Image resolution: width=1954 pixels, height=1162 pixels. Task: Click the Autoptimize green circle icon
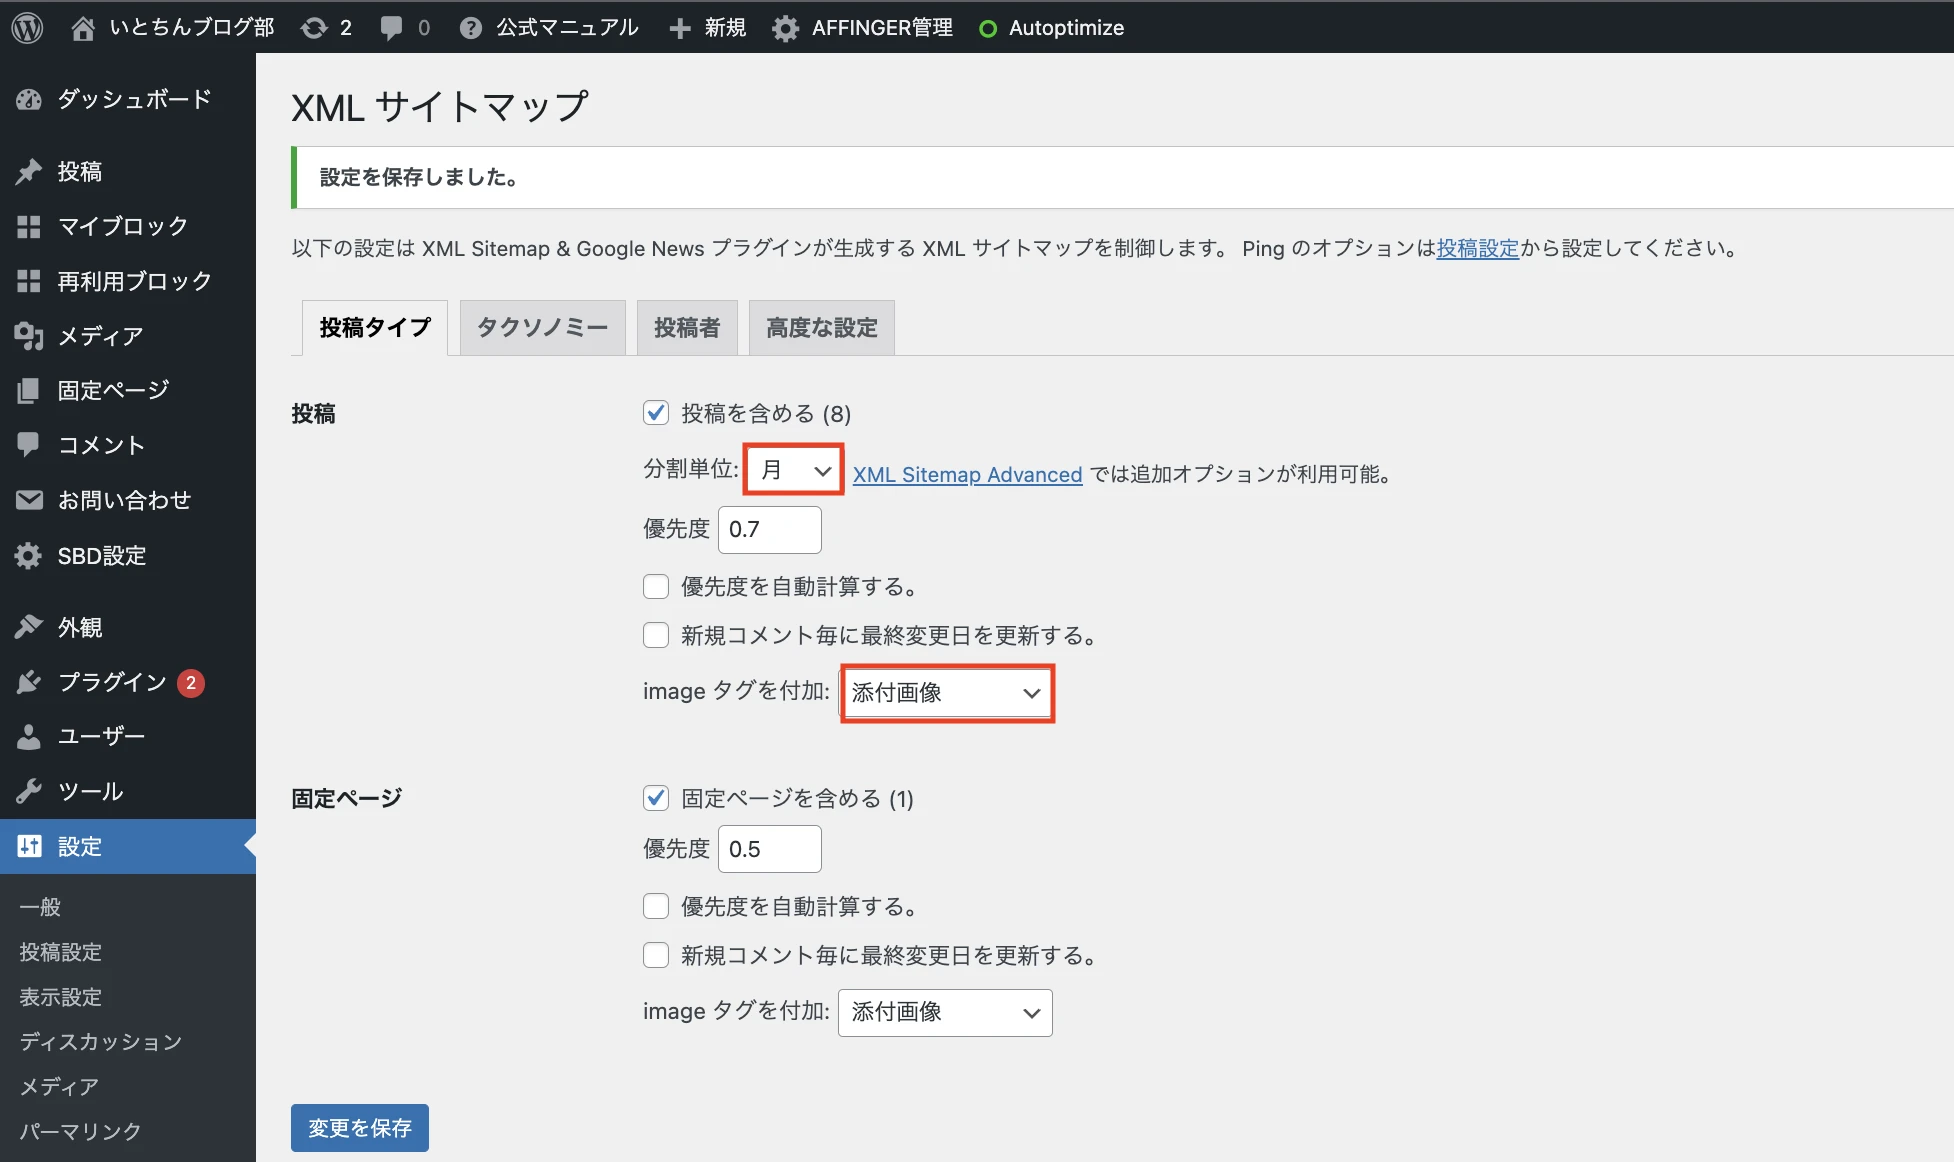[988, 29]
